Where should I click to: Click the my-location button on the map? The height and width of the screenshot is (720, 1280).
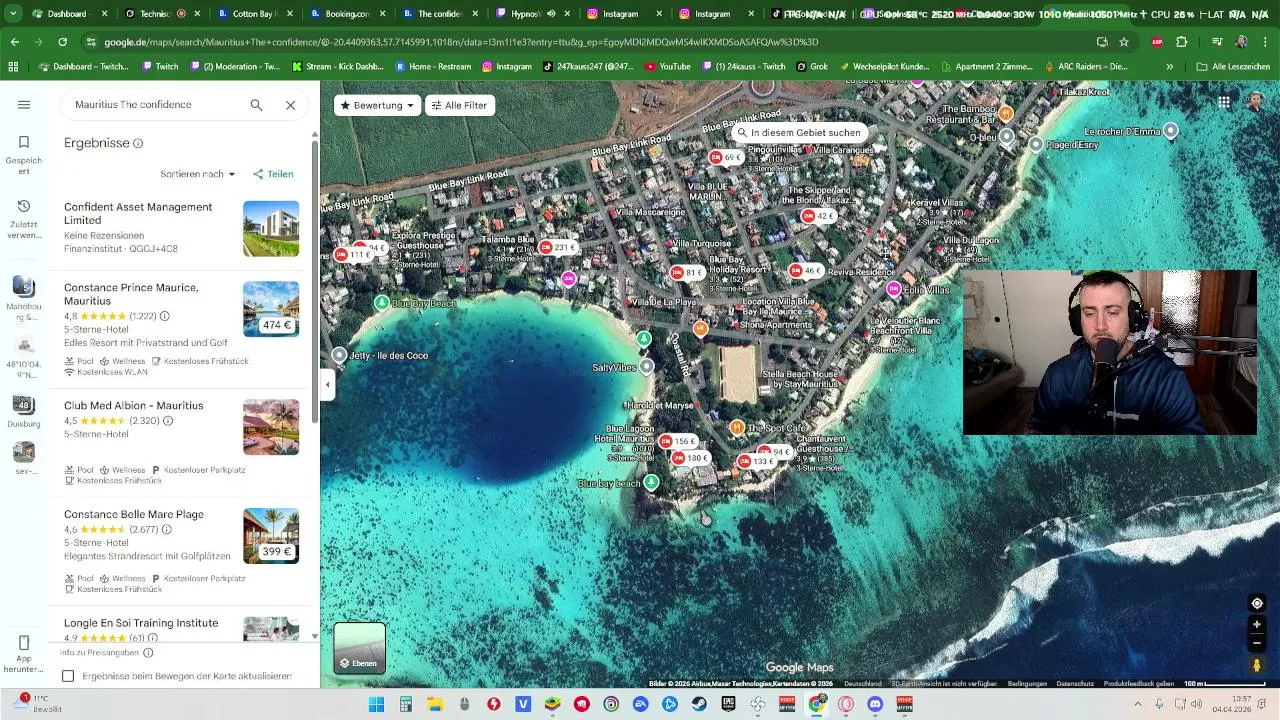(1257, 603)
